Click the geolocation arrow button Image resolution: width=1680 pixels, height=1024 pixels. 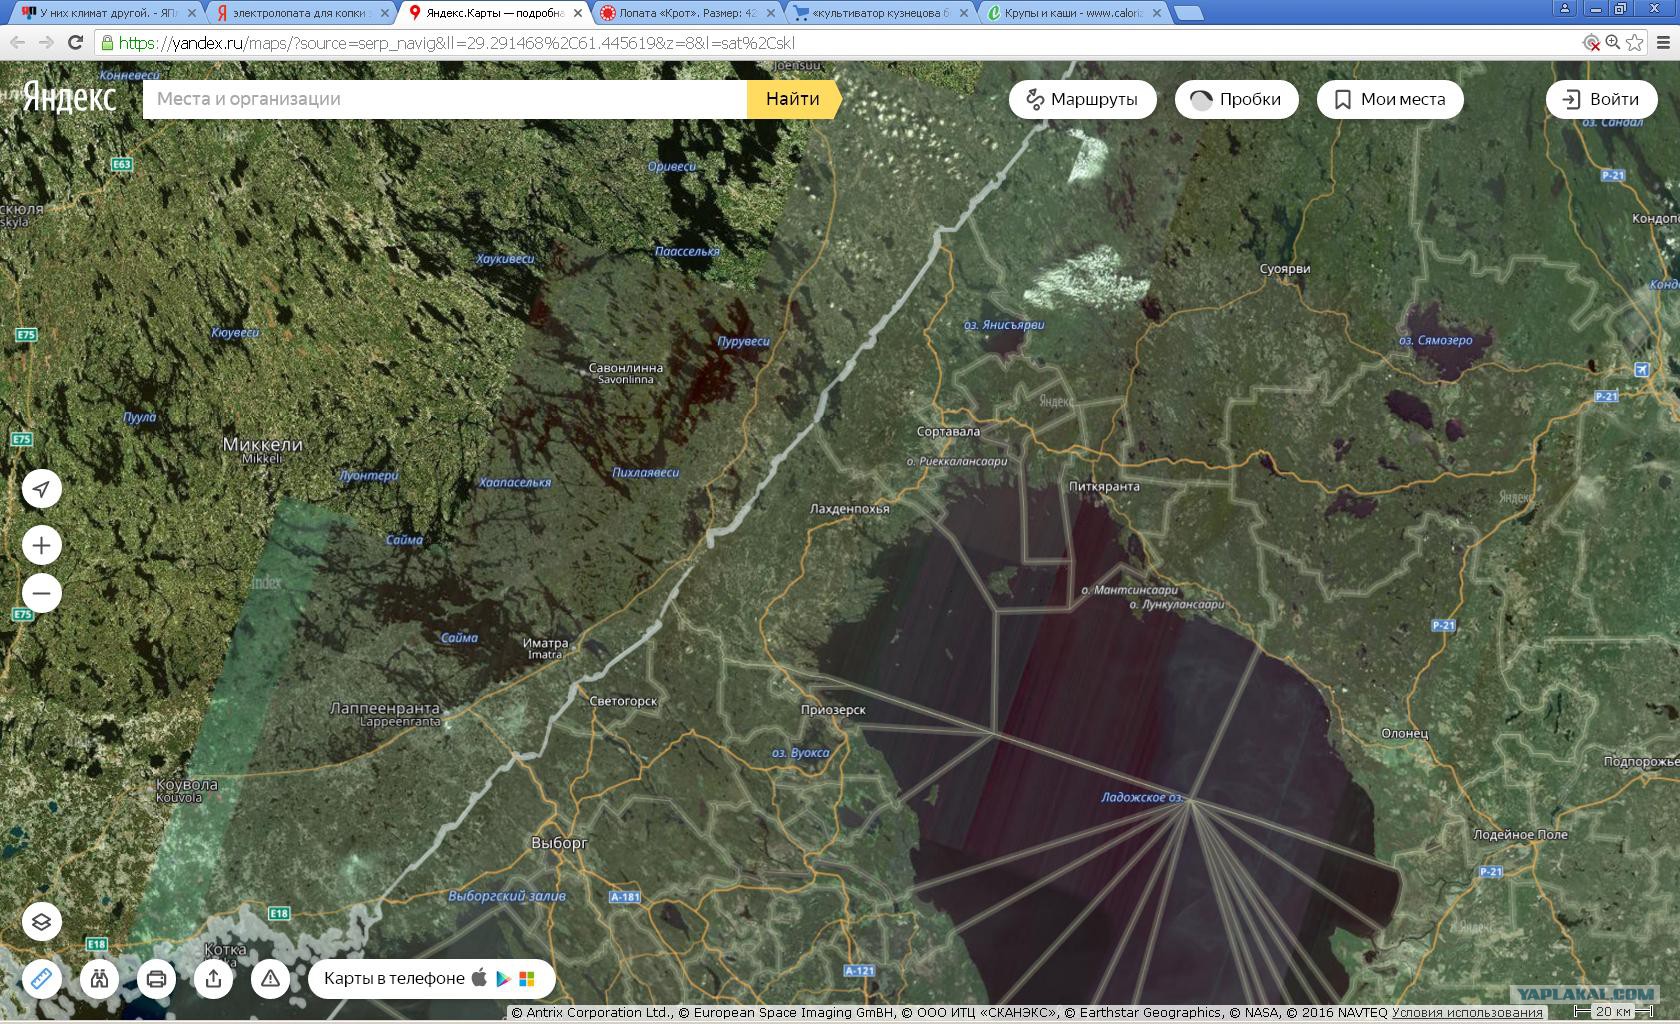[42, 489]
